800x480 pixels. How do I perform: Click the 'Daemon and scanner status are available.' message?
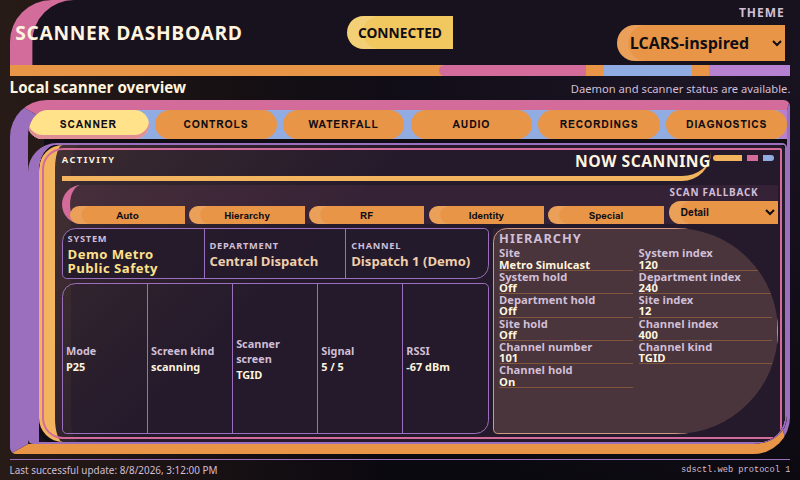[x=680, y=89]
